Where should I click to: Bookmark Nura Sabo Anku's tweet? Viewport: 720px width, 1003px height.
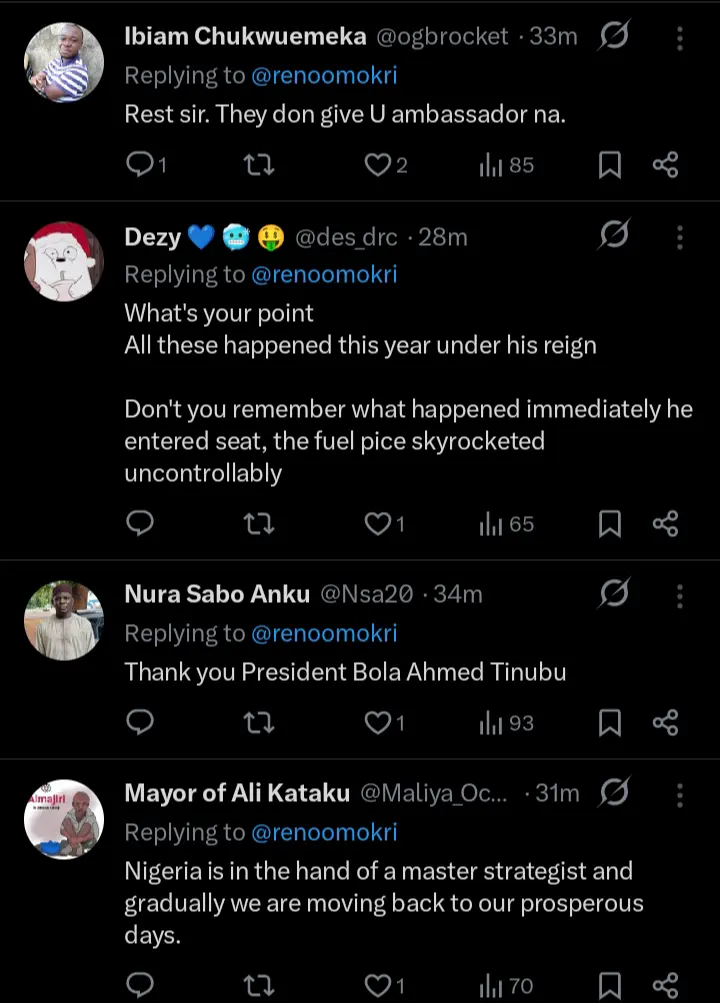tap(609, 722)
